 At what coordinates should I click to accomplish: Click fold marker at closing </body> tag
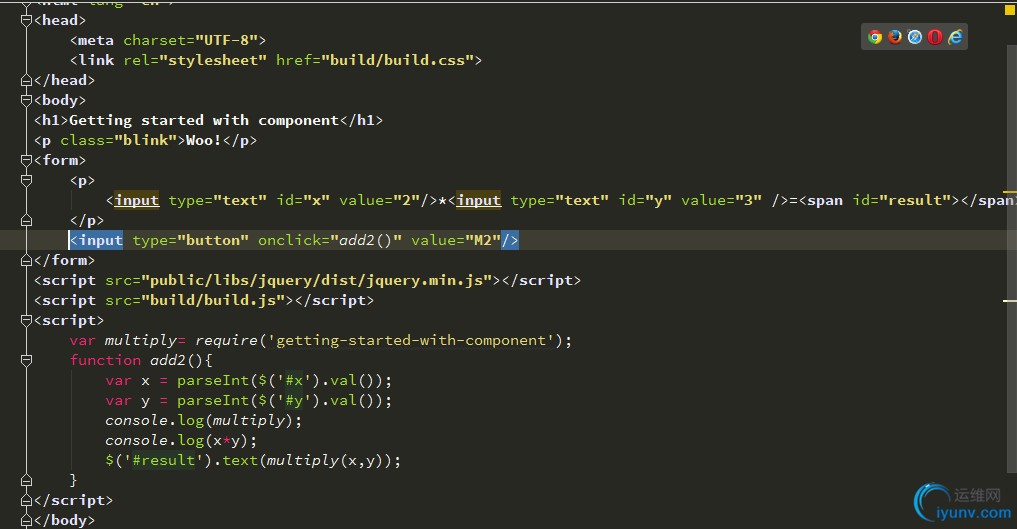(27, 521)
